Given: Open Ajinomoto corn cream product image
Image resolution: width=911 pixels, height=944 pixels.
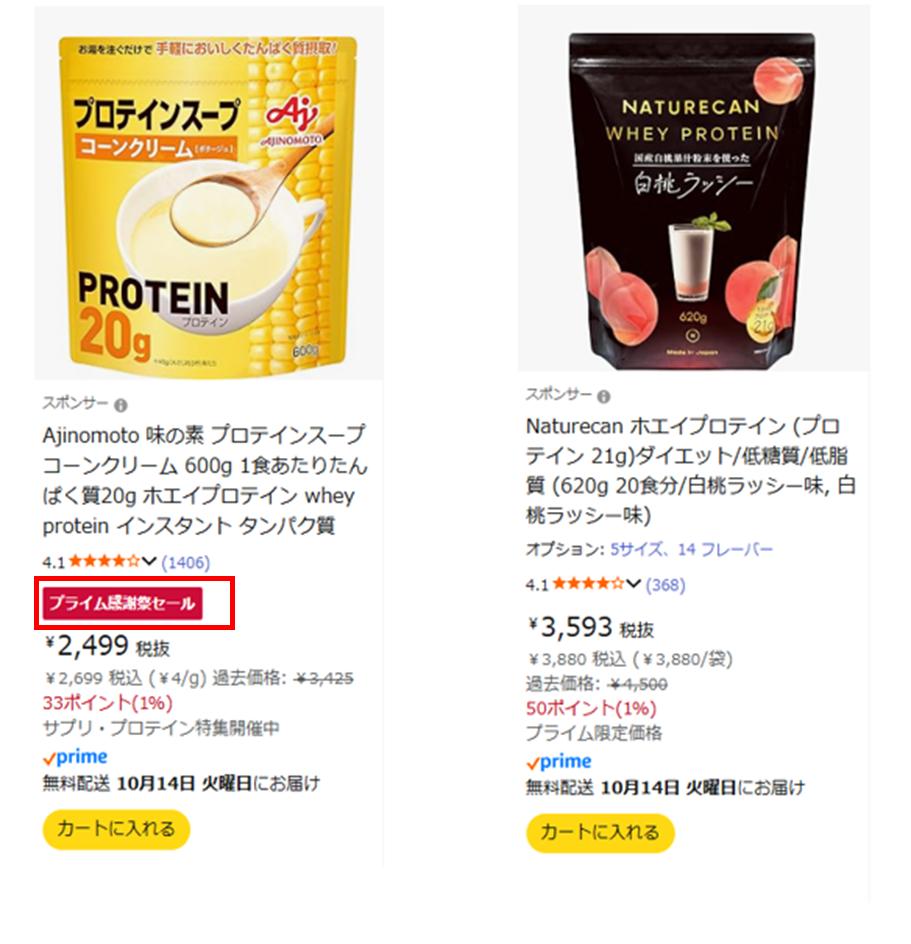Looking at the screenshot, I should point(208,193).
